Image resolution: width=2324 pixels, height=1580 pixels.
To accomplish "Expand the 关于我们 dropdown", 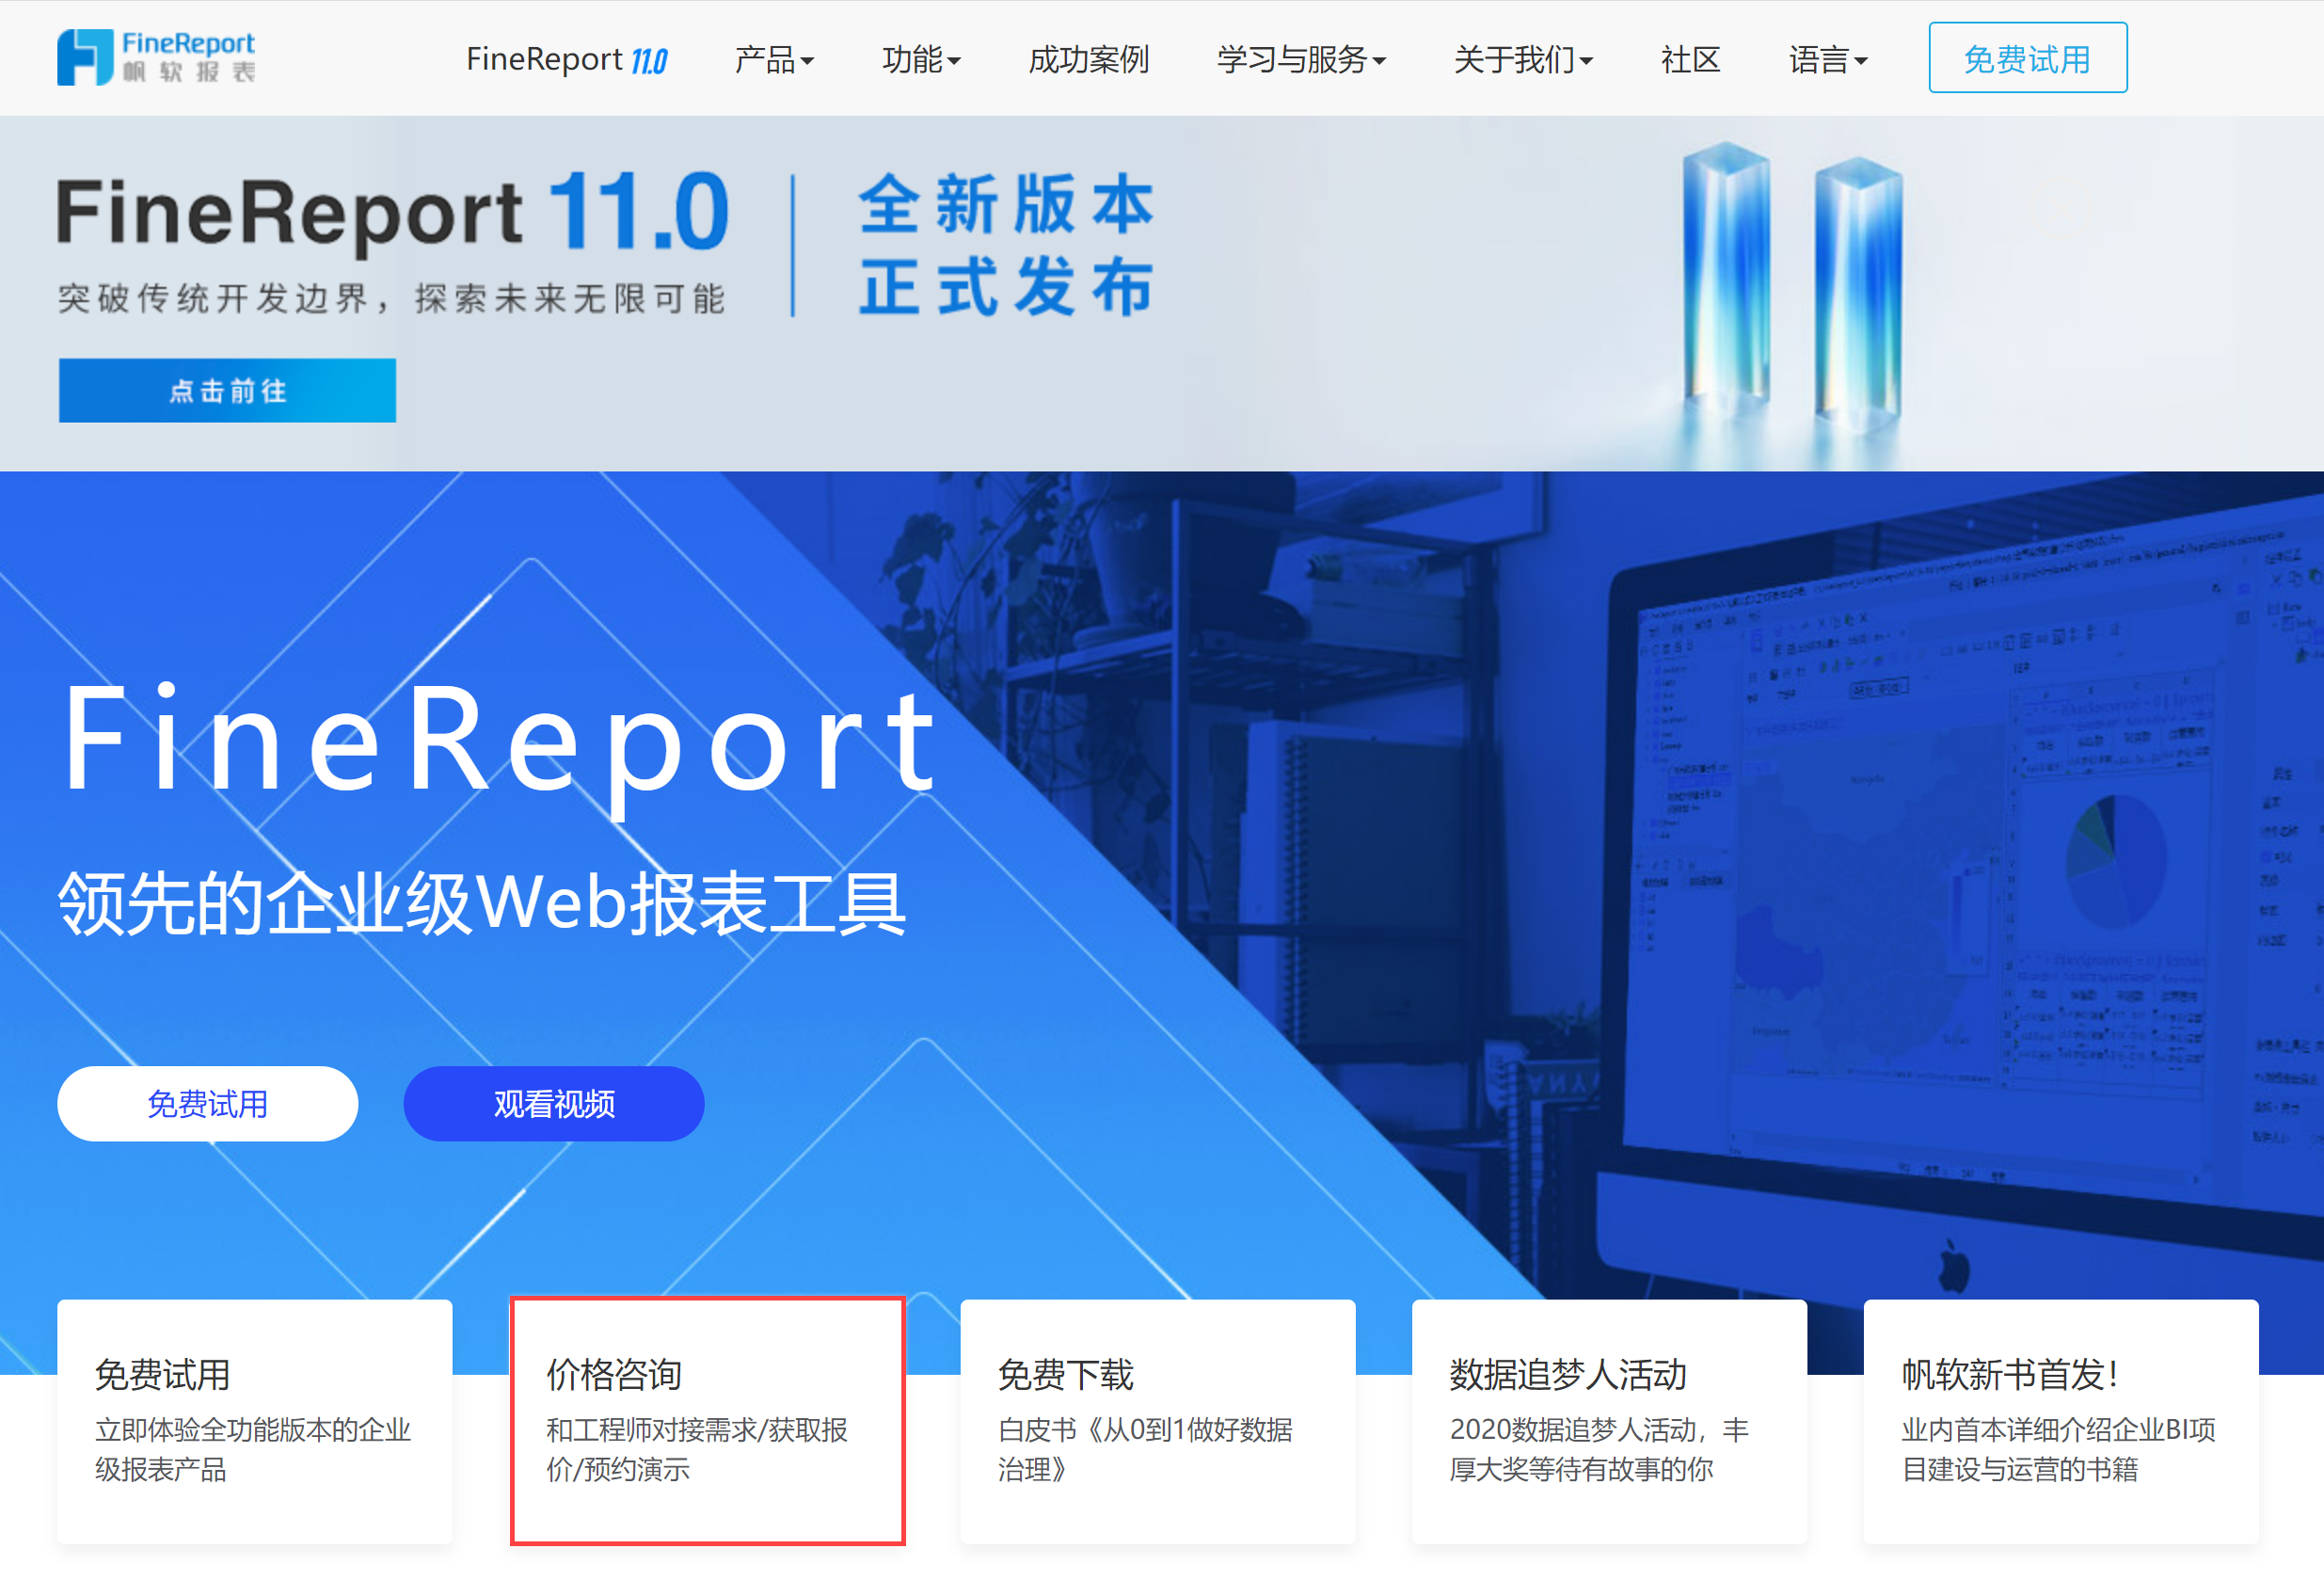I will (x=1522, y=59).
